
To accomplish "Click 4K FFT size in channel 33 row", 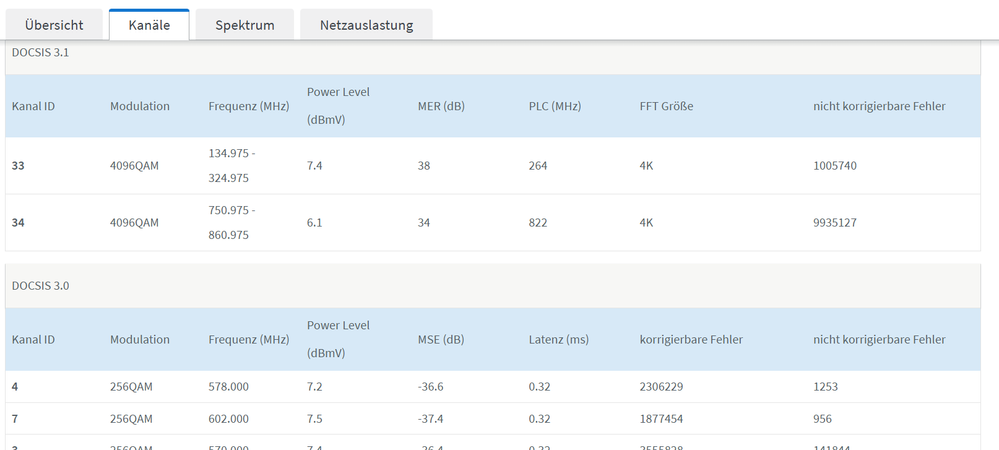I will 647,166.
